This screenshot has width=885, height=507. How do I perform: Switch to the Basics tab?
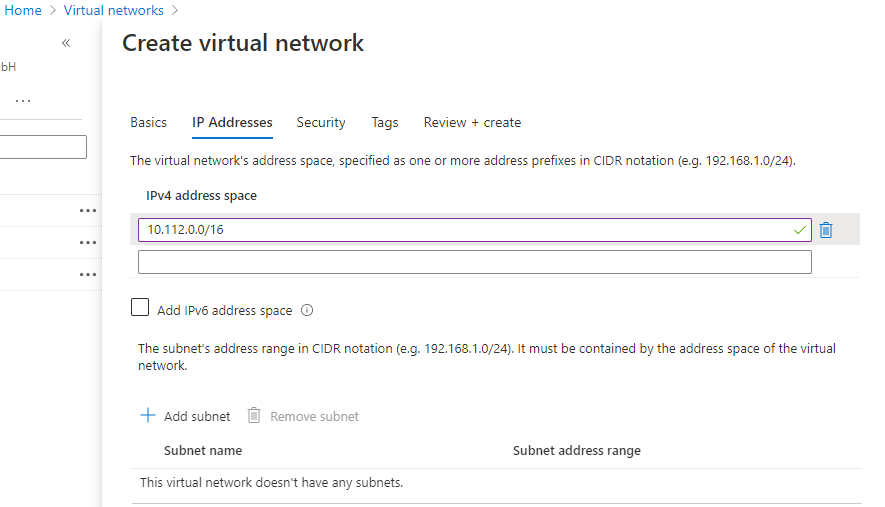pyautogui.click(x=148, y=123)
